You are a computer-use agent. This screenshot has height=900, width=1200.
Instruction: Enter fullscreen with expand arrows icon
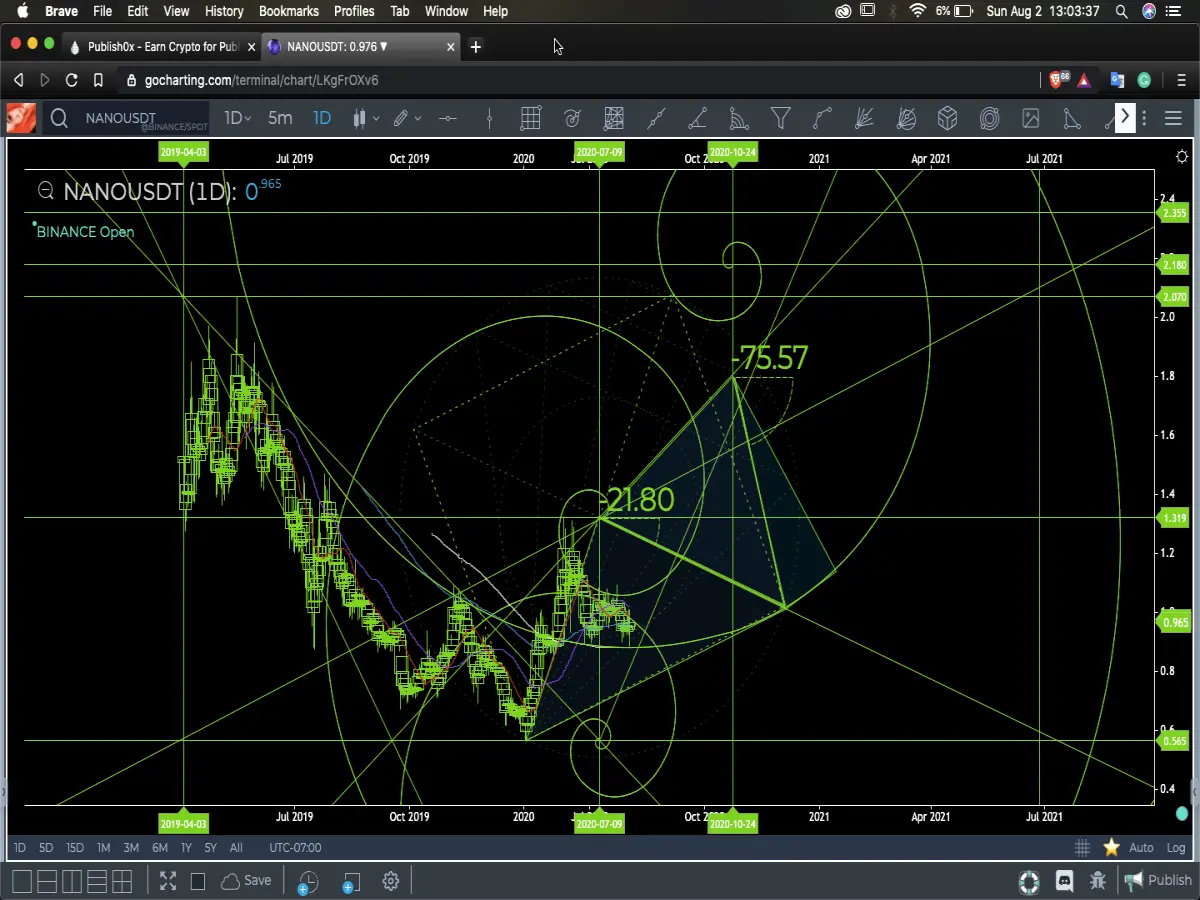tap(168, 881)
